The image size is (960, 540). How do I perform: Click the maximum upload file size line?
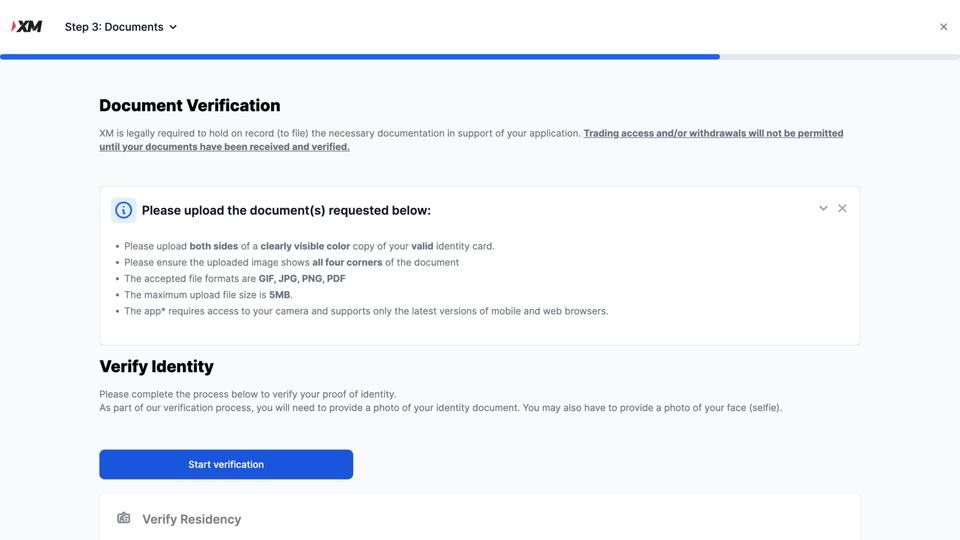point(208,295)
